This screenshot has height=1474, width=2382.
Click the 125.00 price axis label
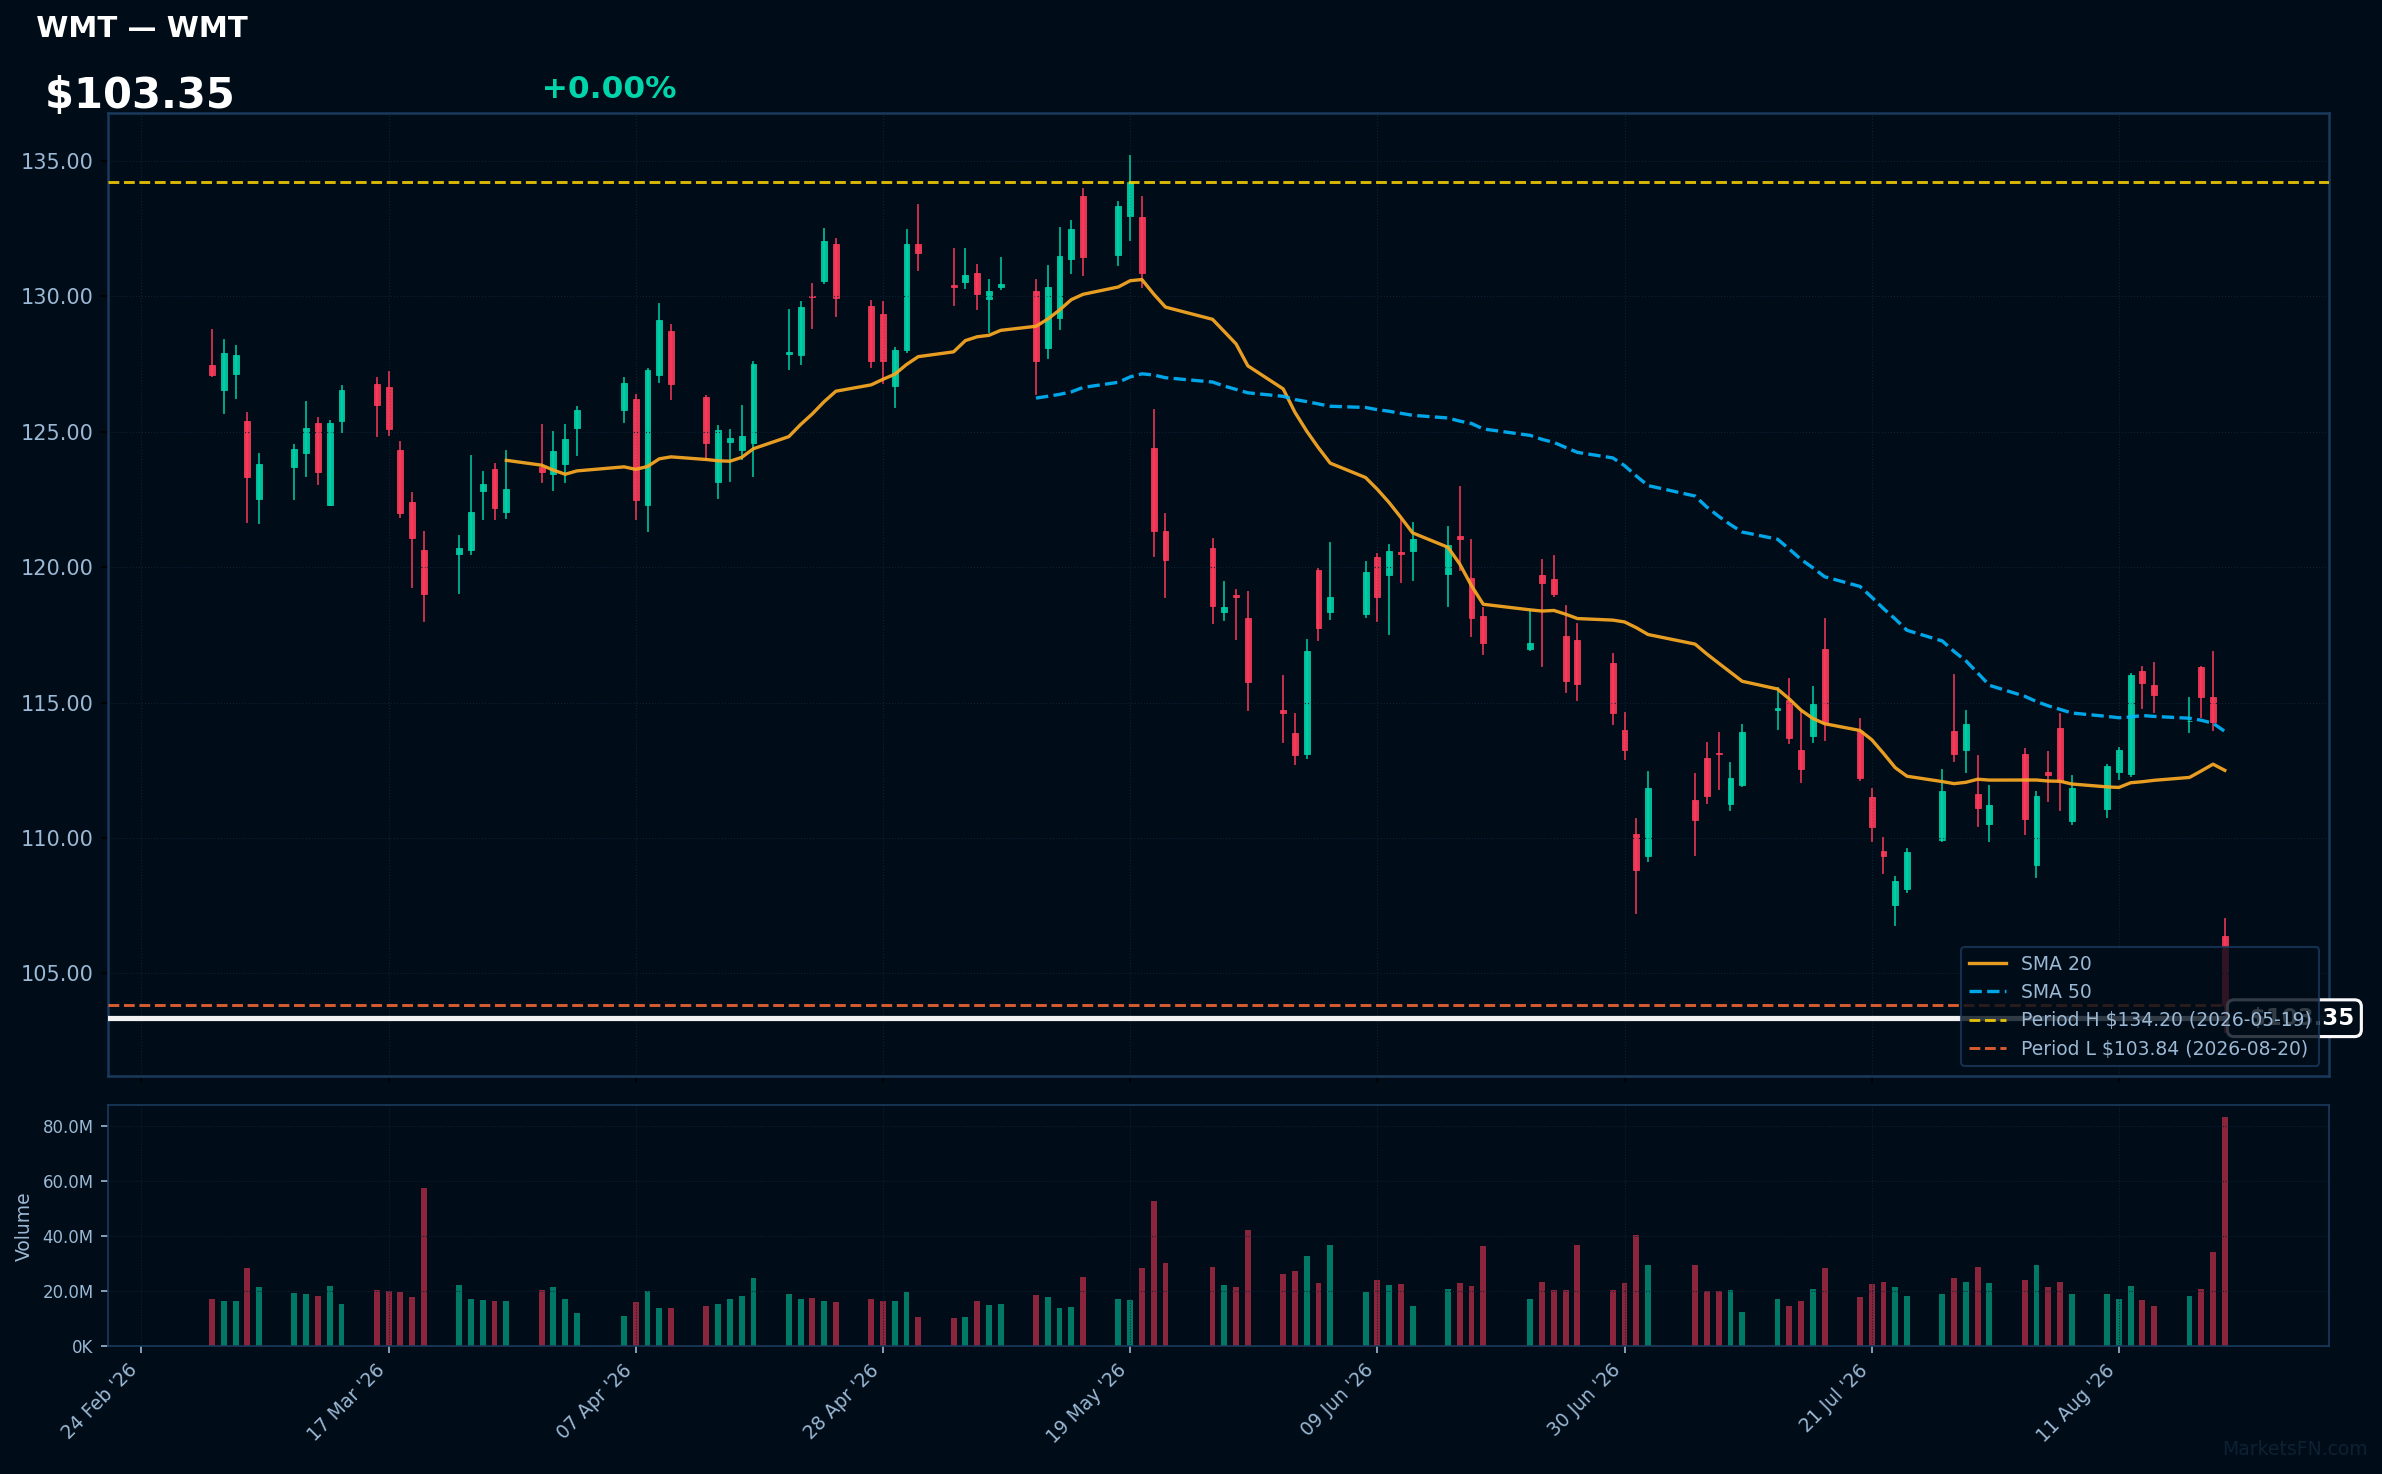click(57, 433)
